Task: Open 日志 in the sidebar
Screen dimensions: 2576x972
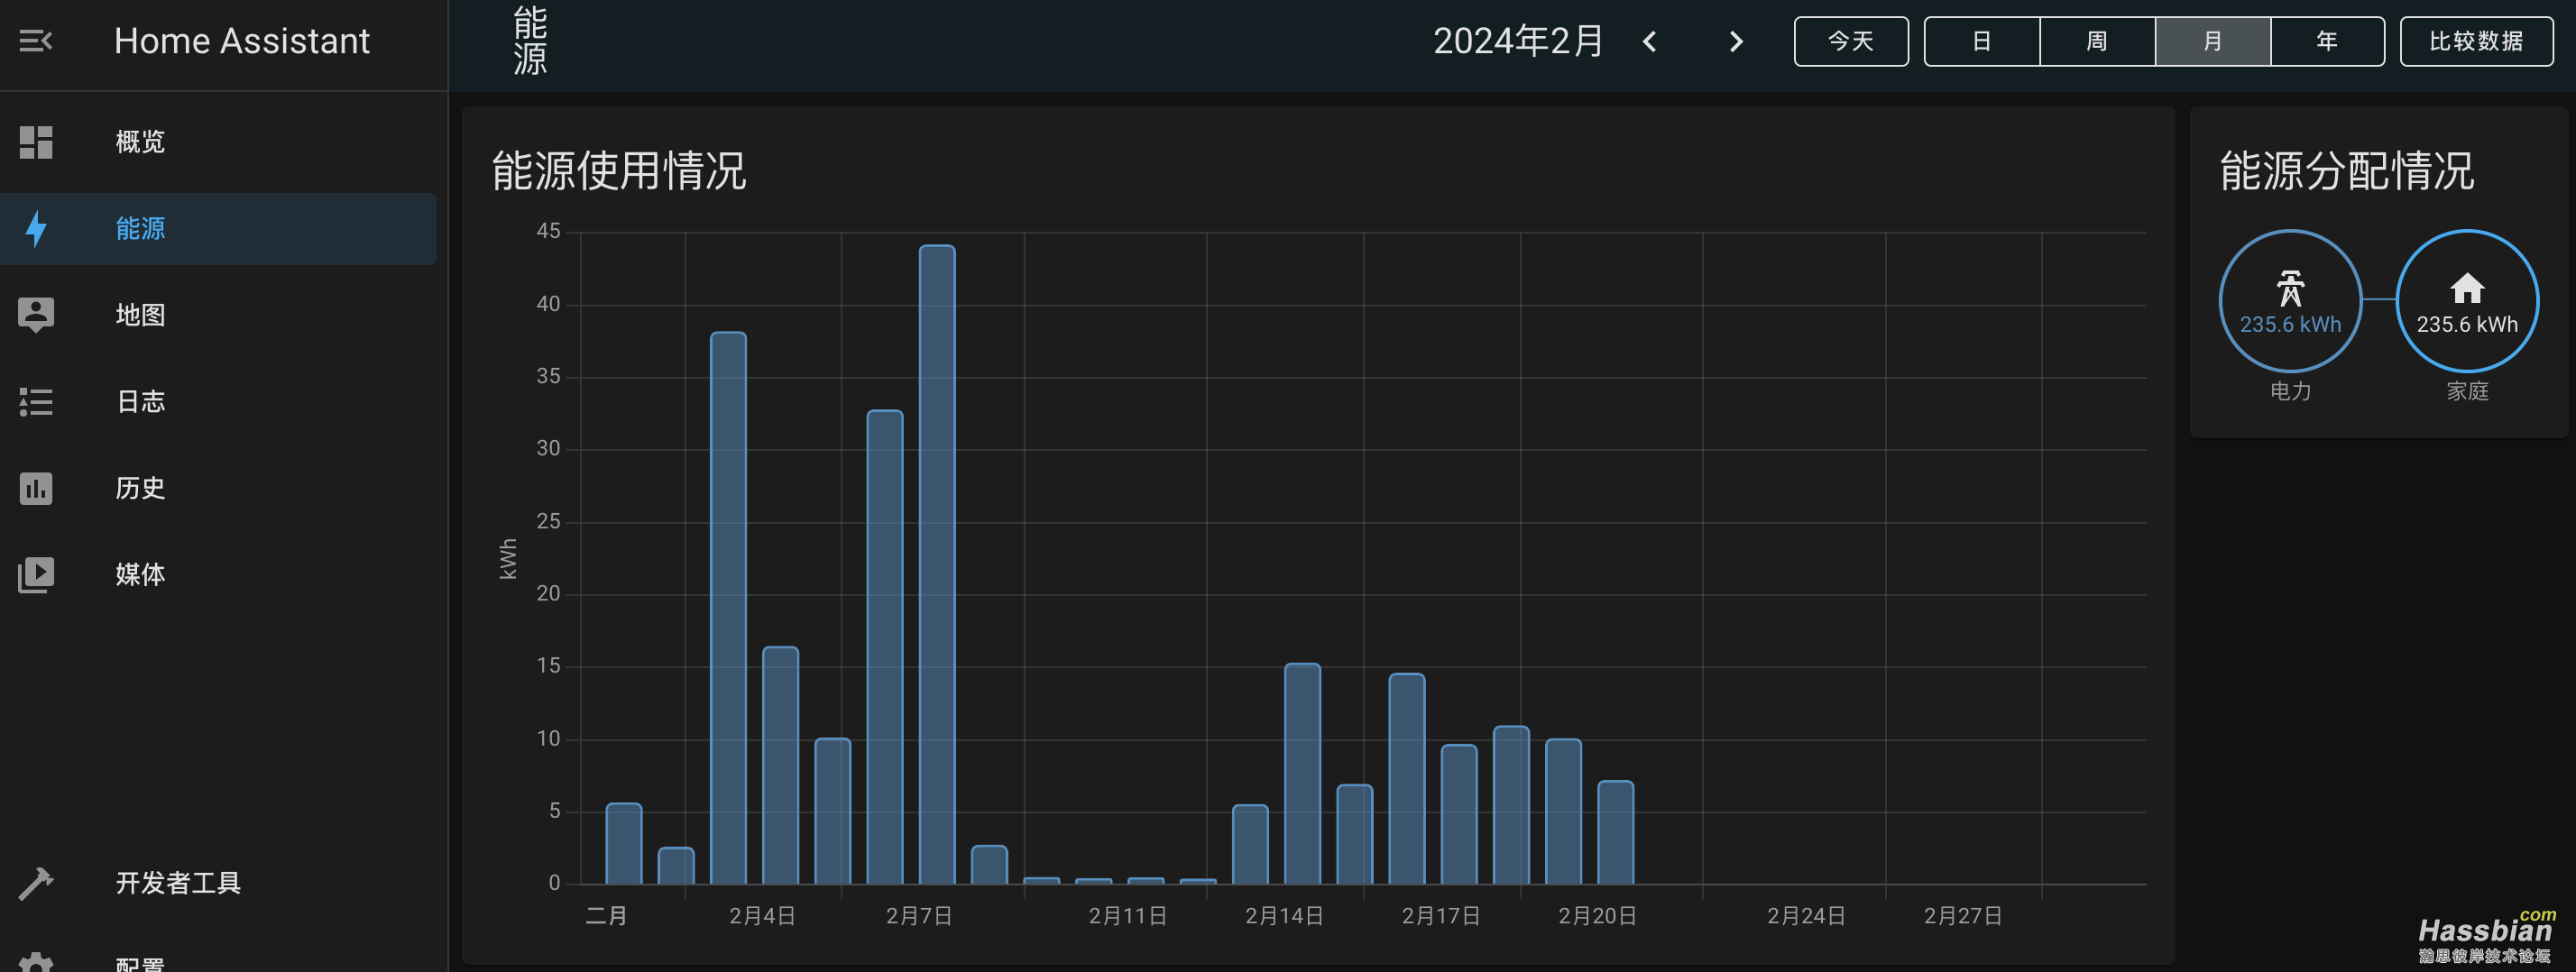Action: [218, 402]
